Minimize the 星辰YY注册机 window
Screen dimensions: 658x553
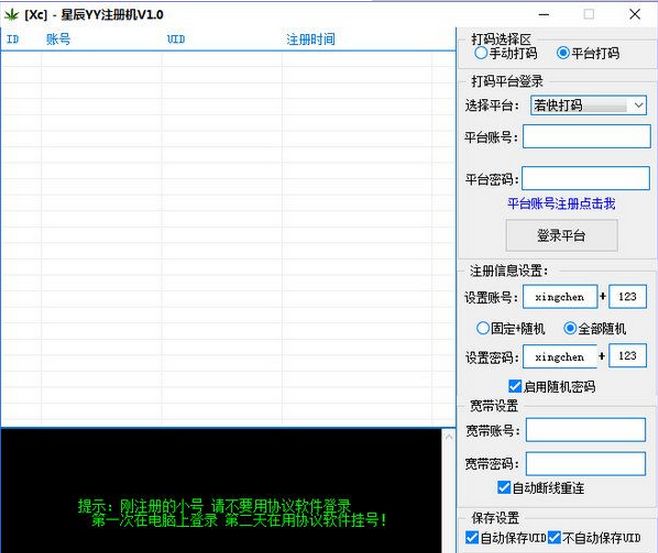coord(544,15)
